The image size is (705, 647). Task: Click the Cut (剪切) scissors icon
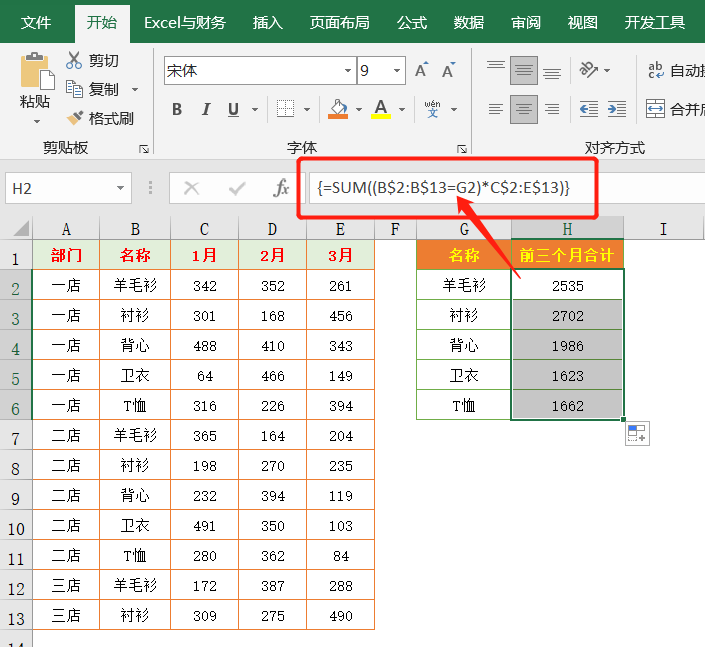(74, 61)
